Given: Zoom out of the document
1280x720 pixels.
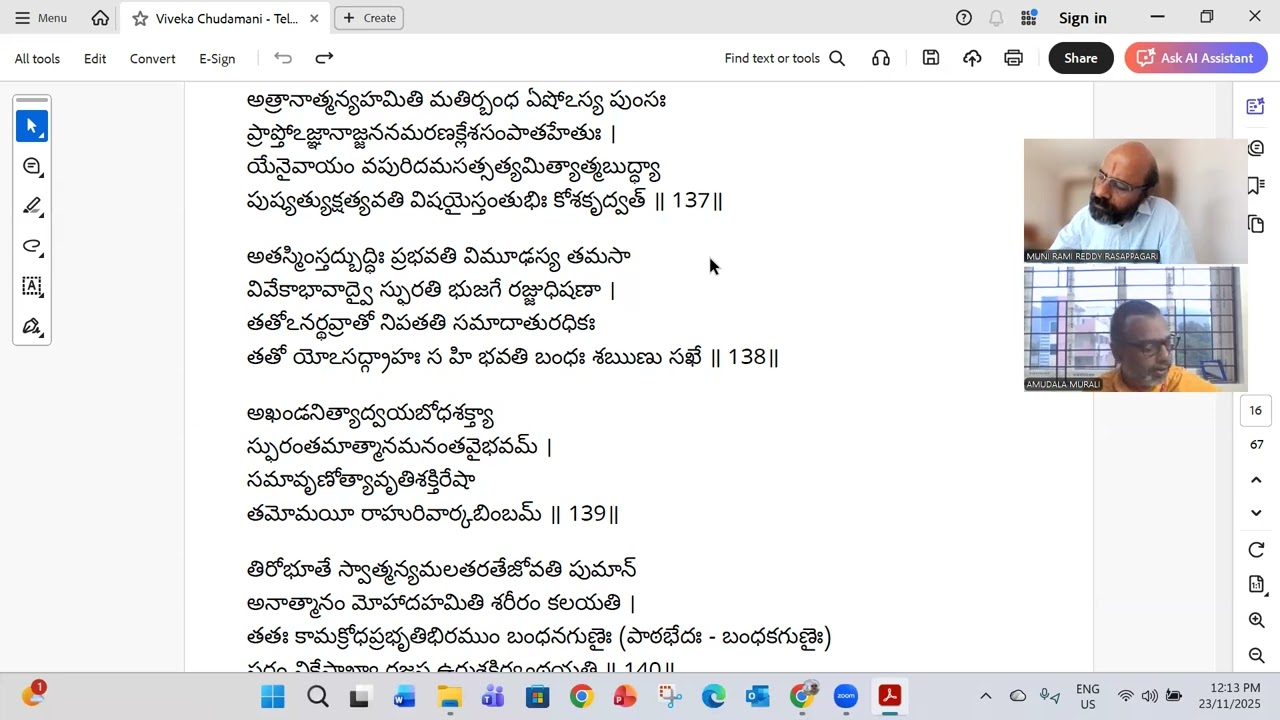Looking at the screenshot, I should click(x=1257, y=655).
